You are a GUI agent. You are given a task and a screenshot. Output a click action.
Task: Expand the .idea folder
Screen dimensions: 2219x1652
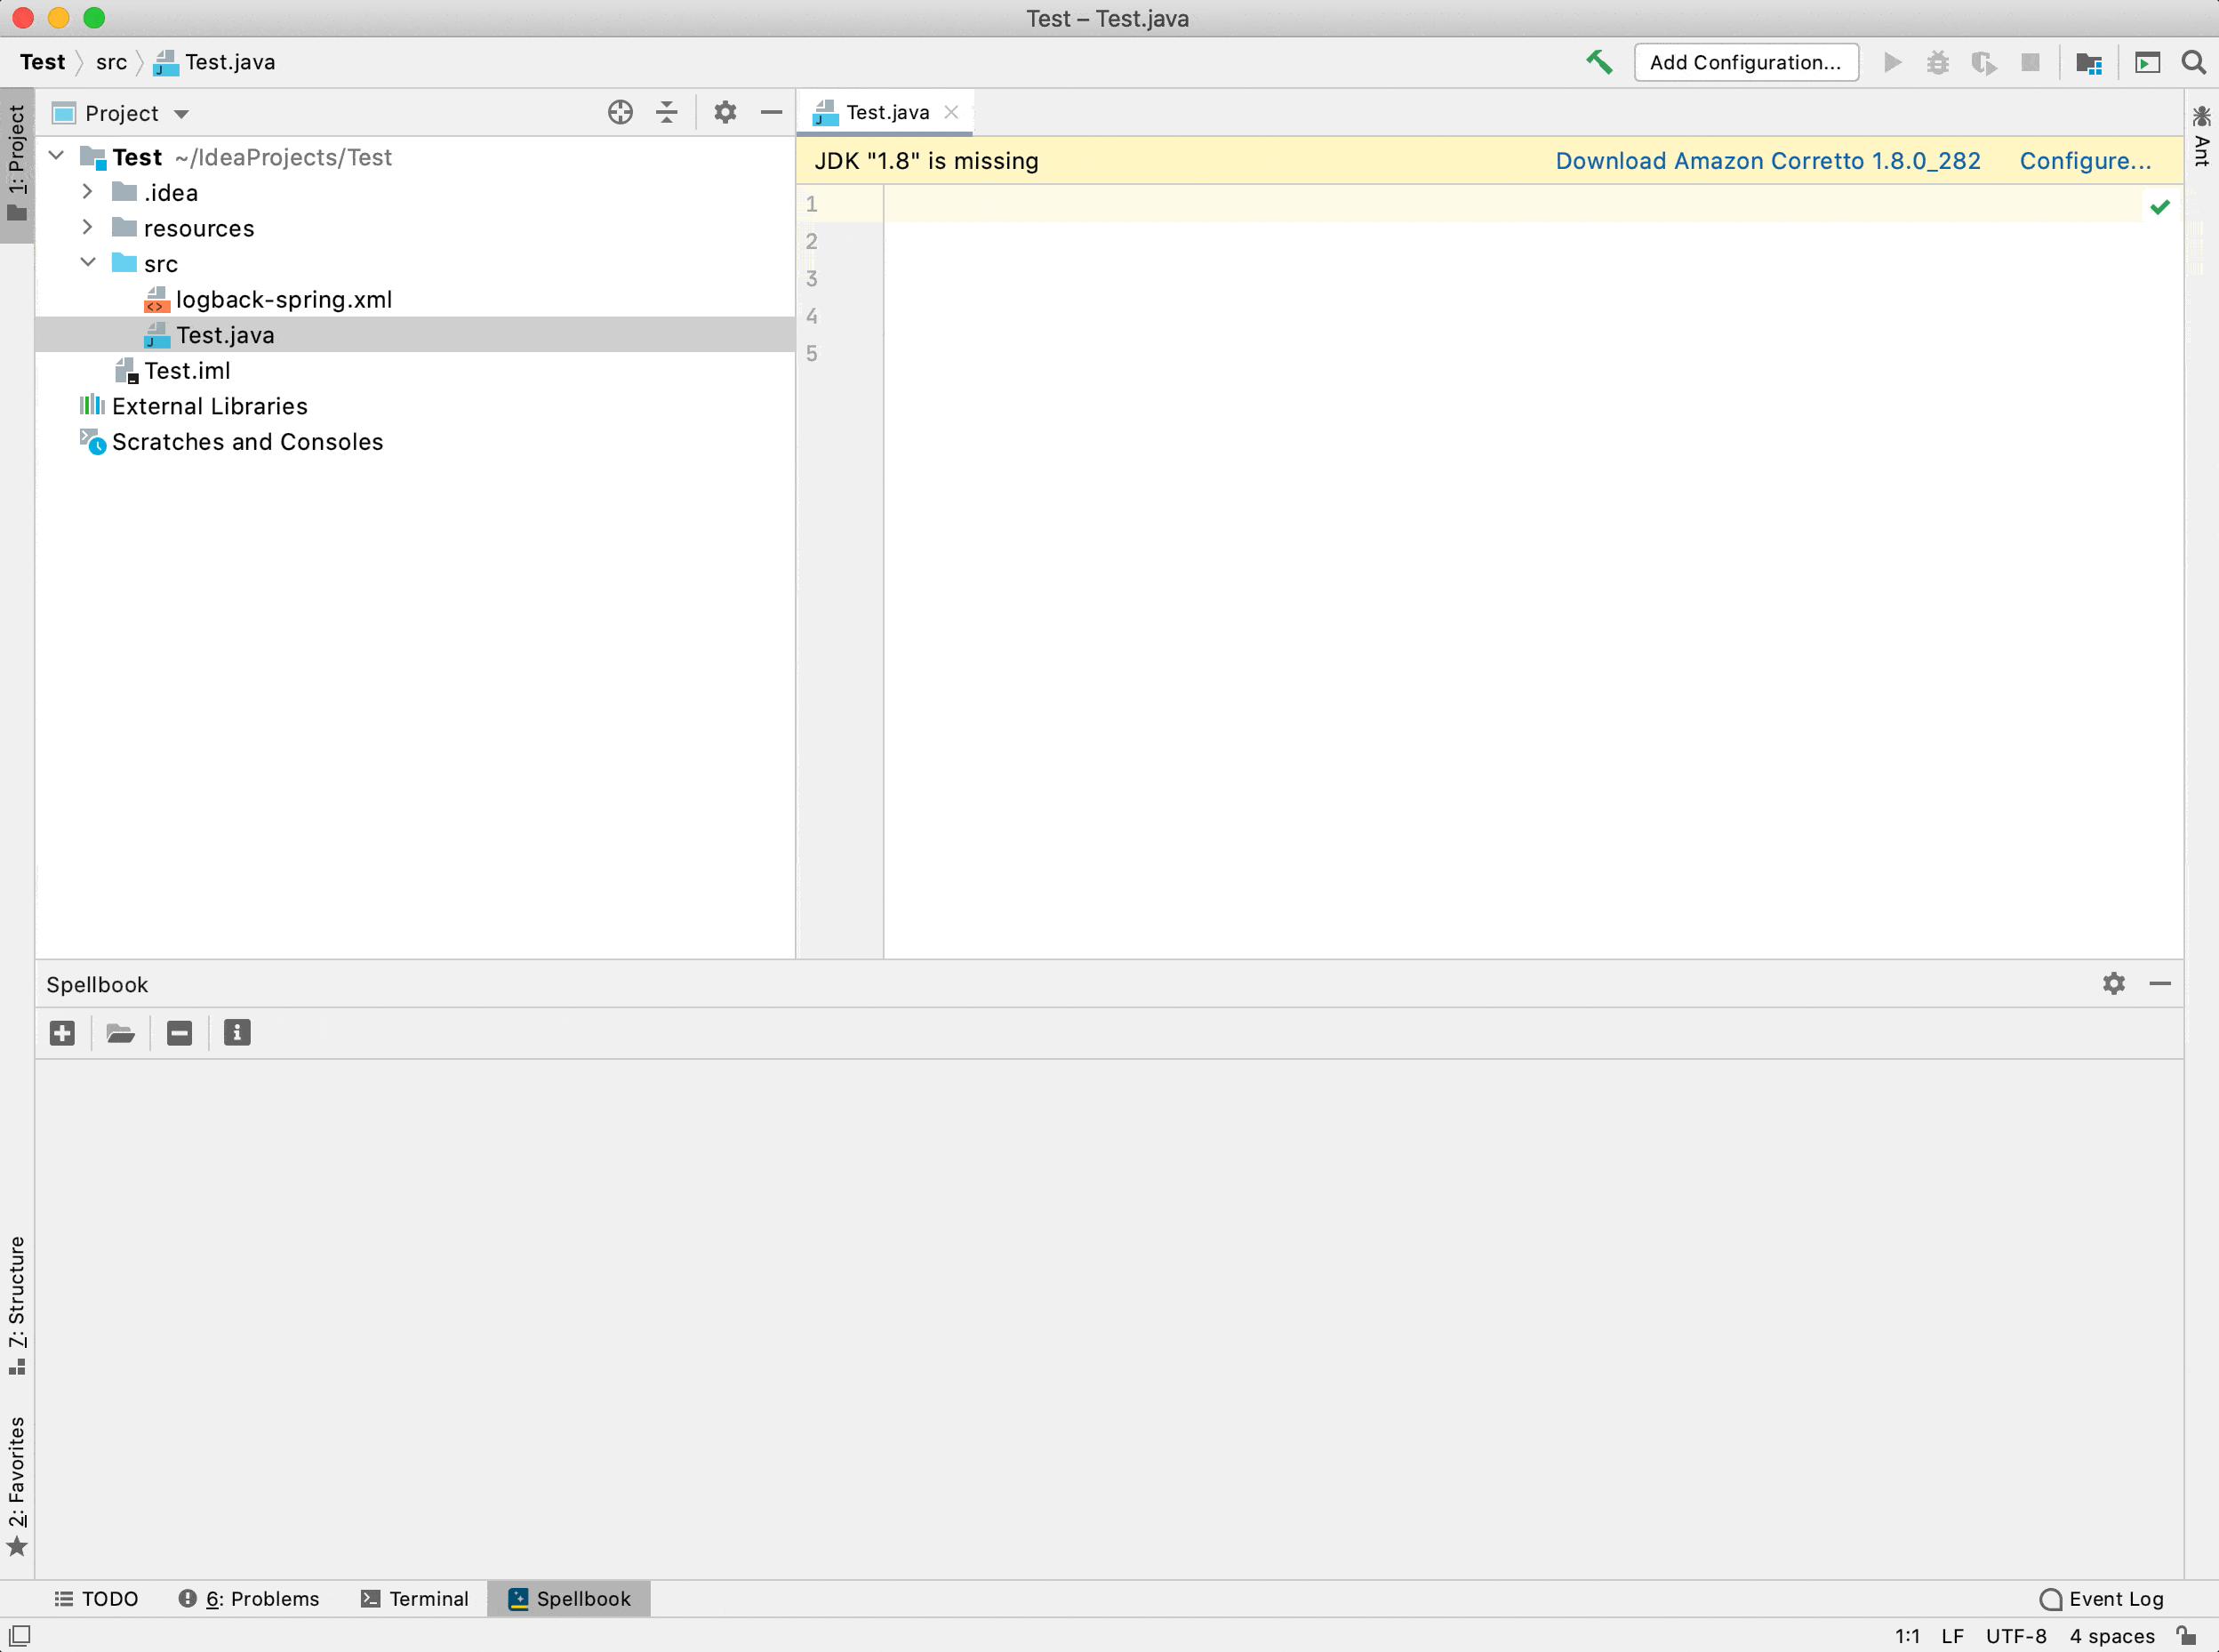[87, 192]
